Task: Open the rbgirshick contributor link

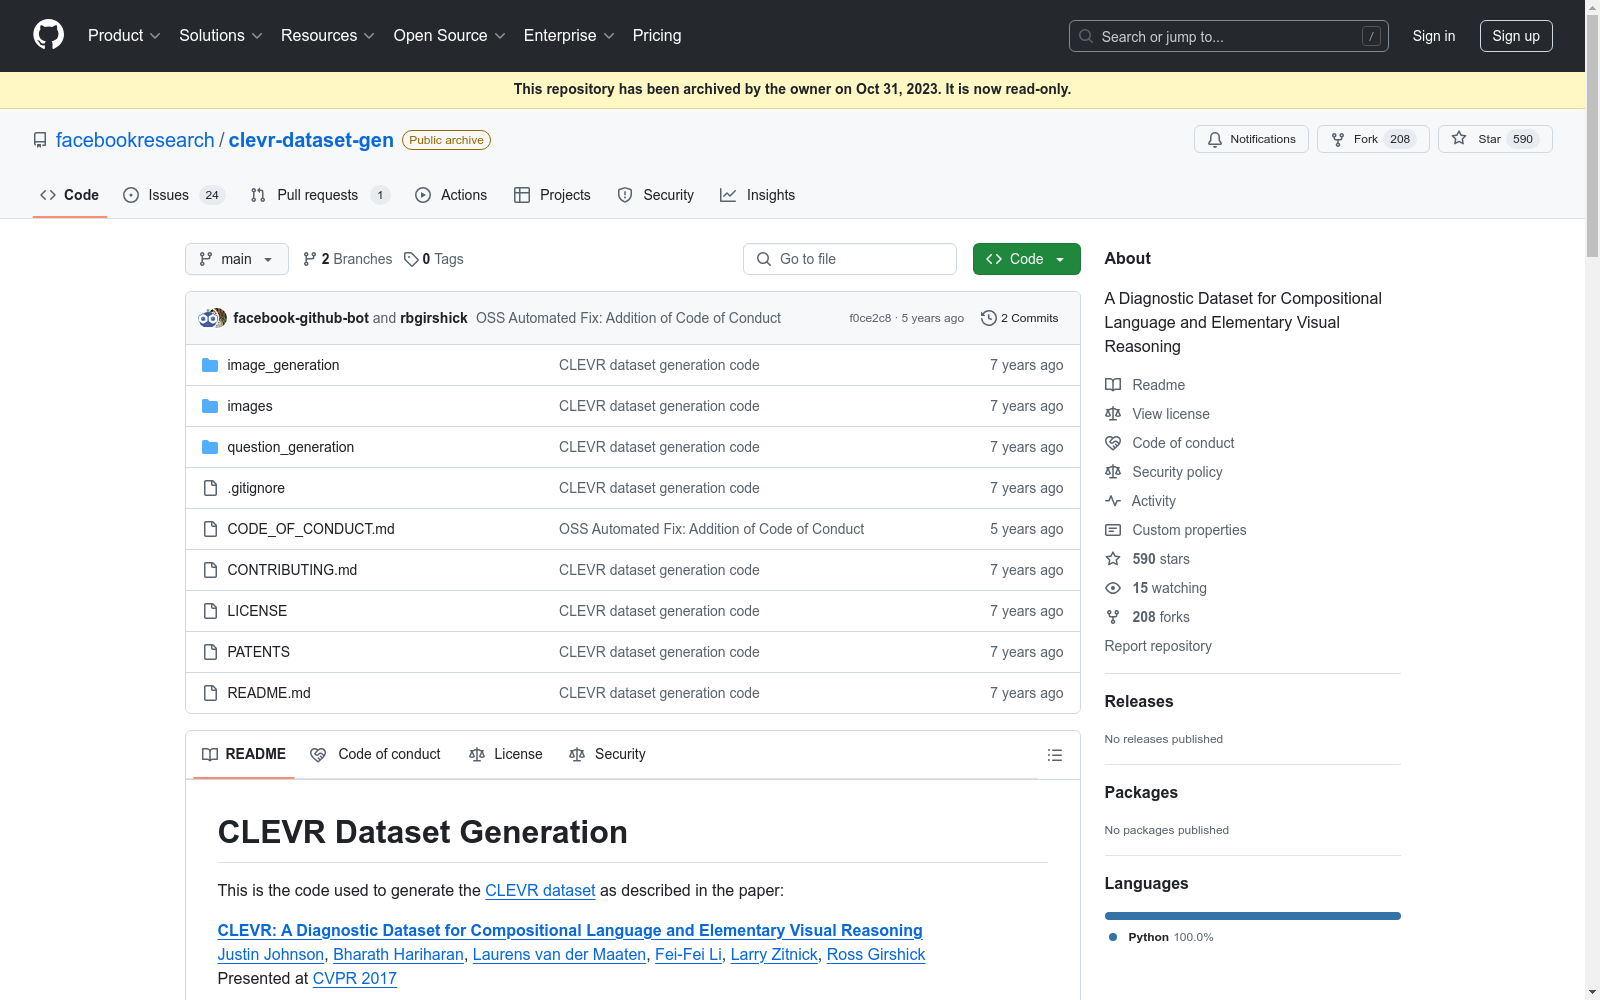Action: (434, 318)
